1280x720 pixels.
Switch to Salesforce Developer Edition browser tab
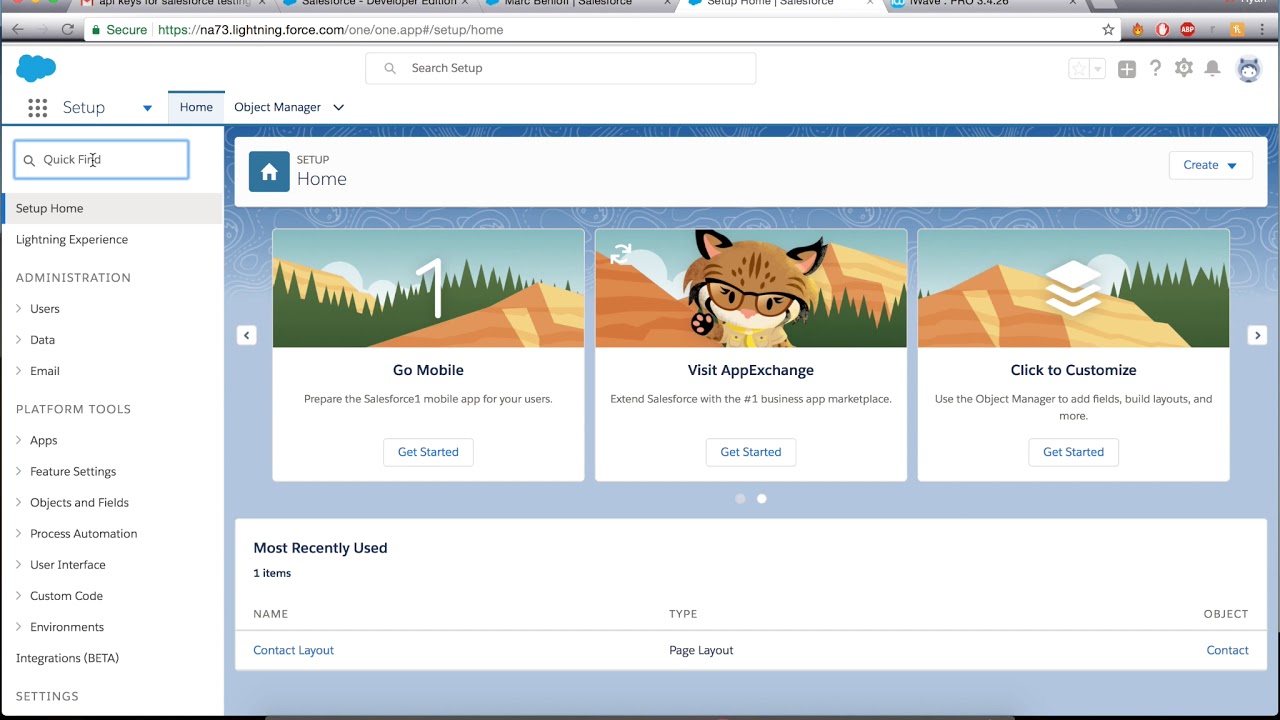[374, 5]
